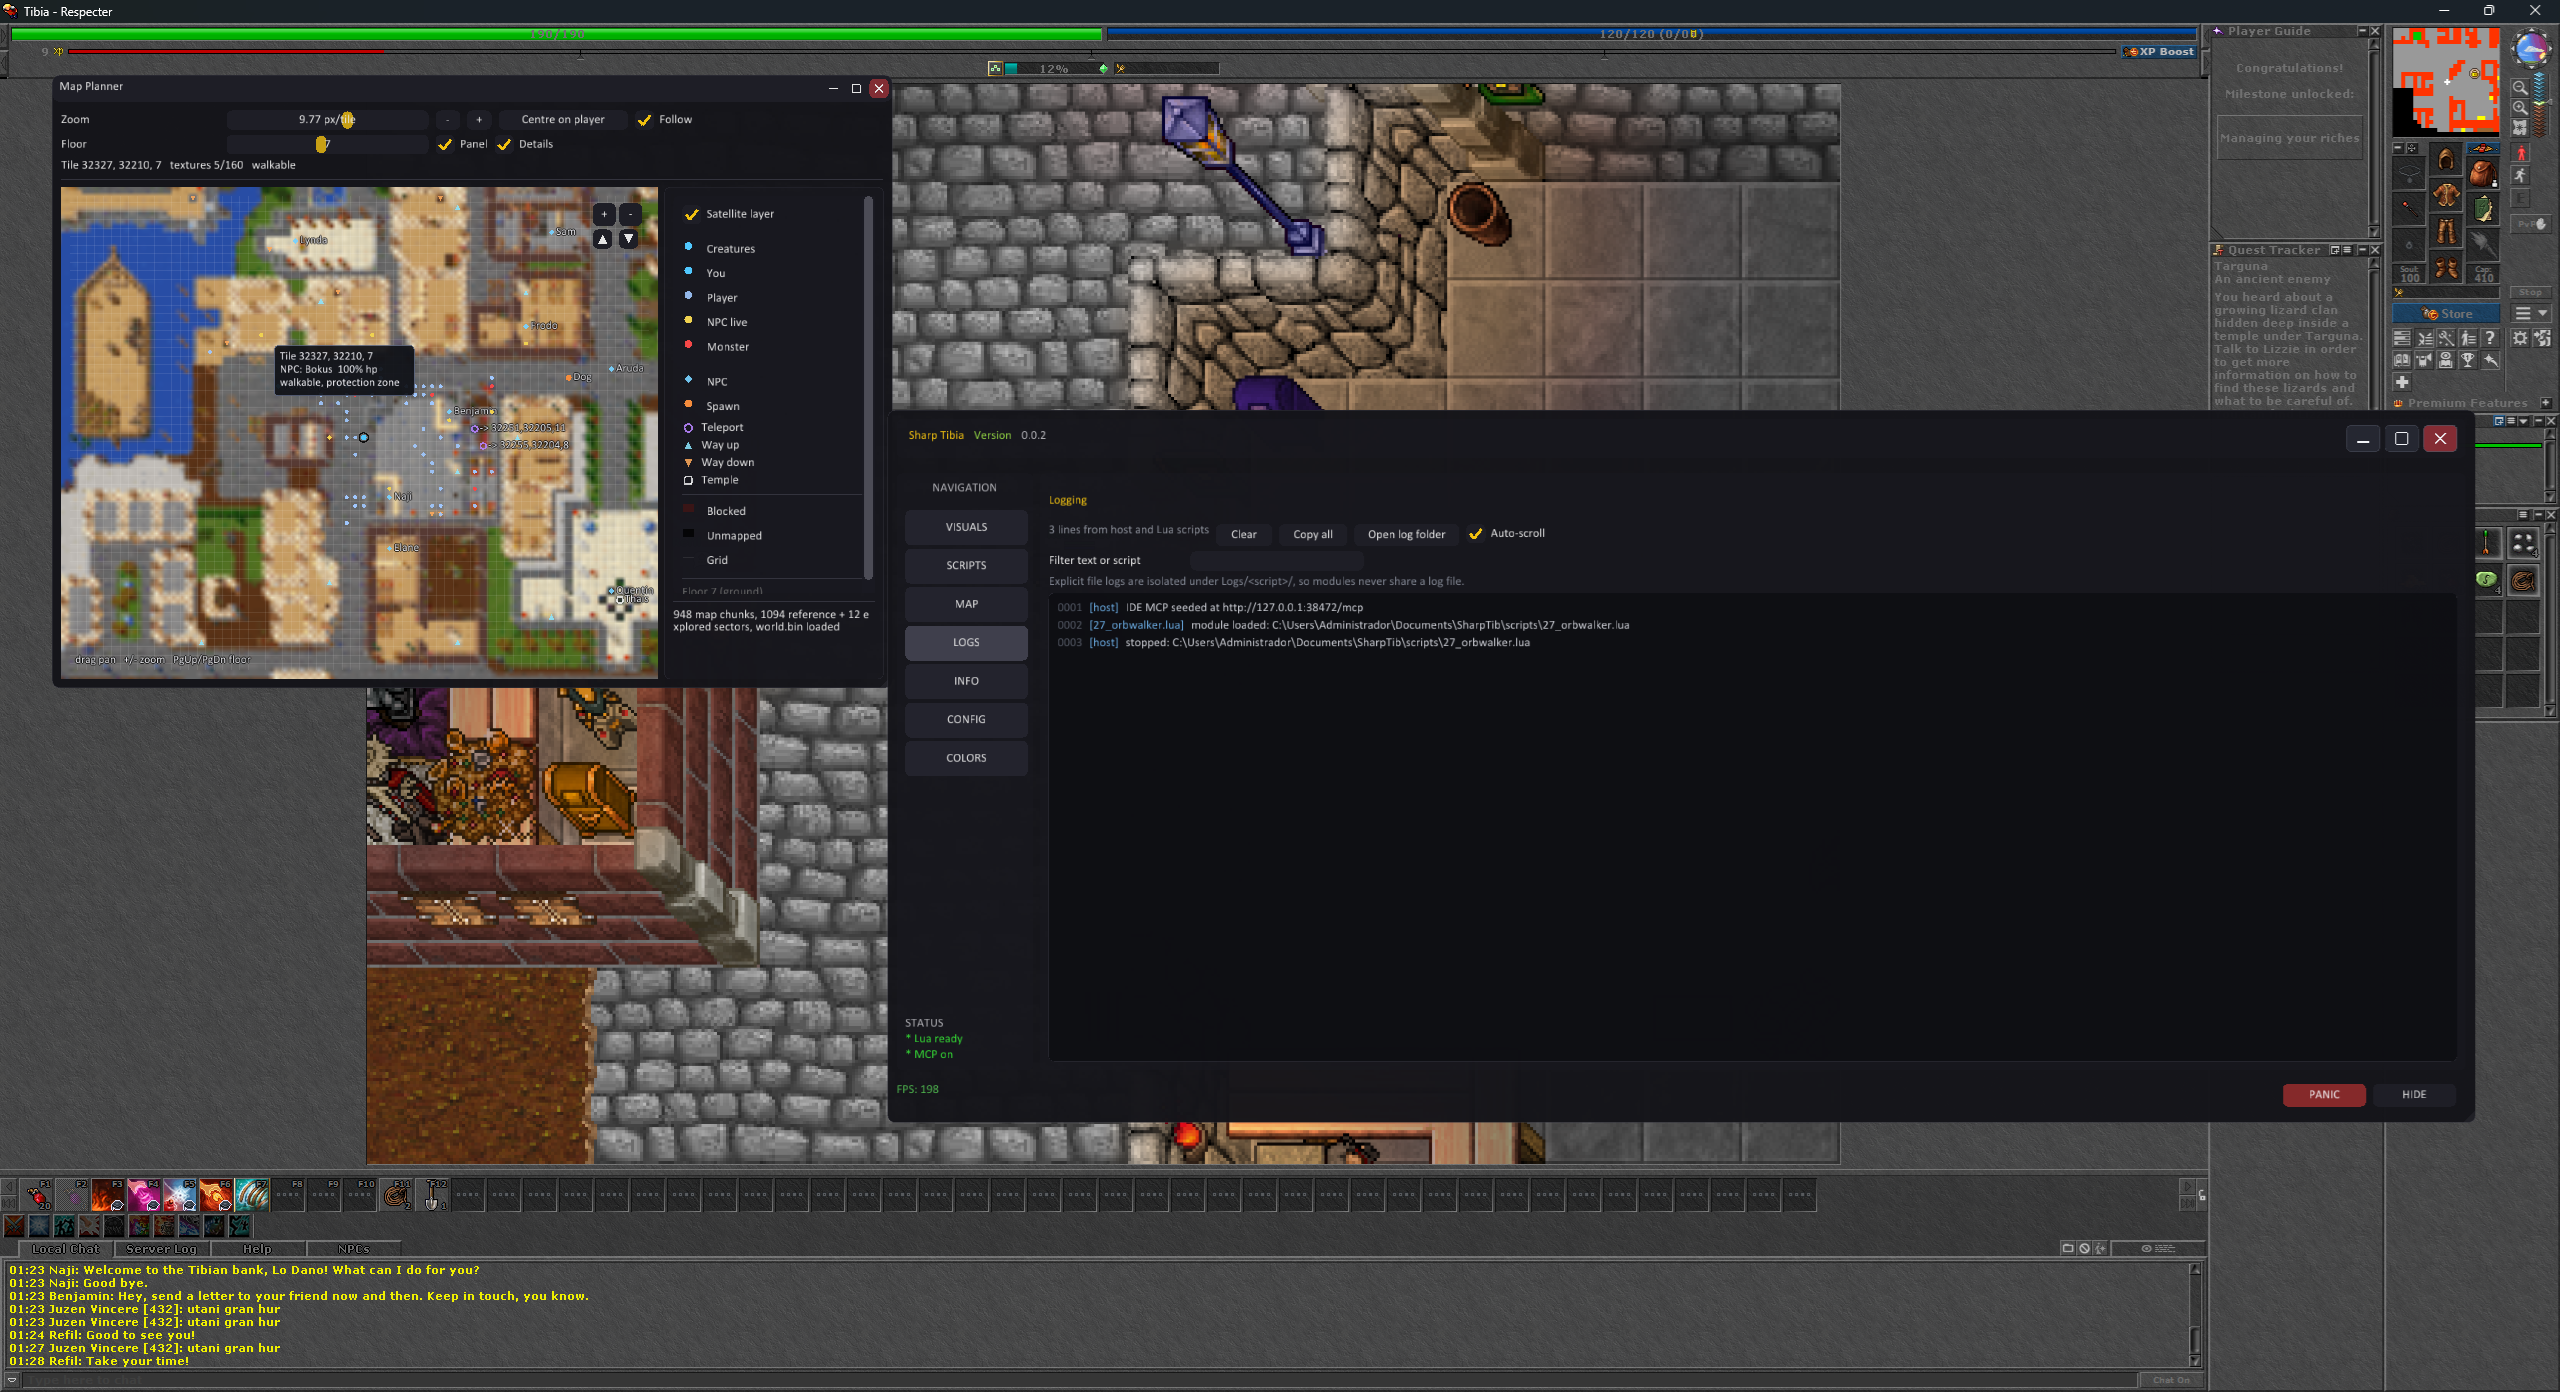Select the leather boots equipment slot
Image resolution: width=2560 pixels, height=1392 pixels.
(x=2446, y=269)
